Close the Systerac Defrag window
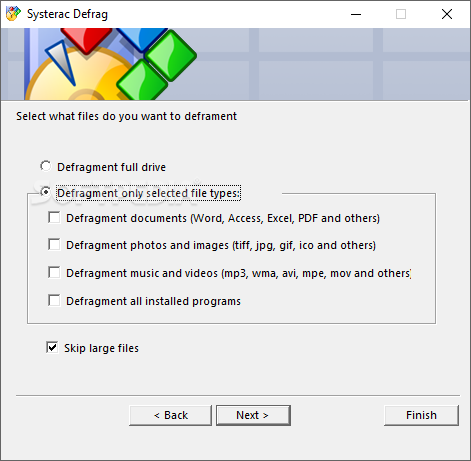 click(x=447, y=14)
